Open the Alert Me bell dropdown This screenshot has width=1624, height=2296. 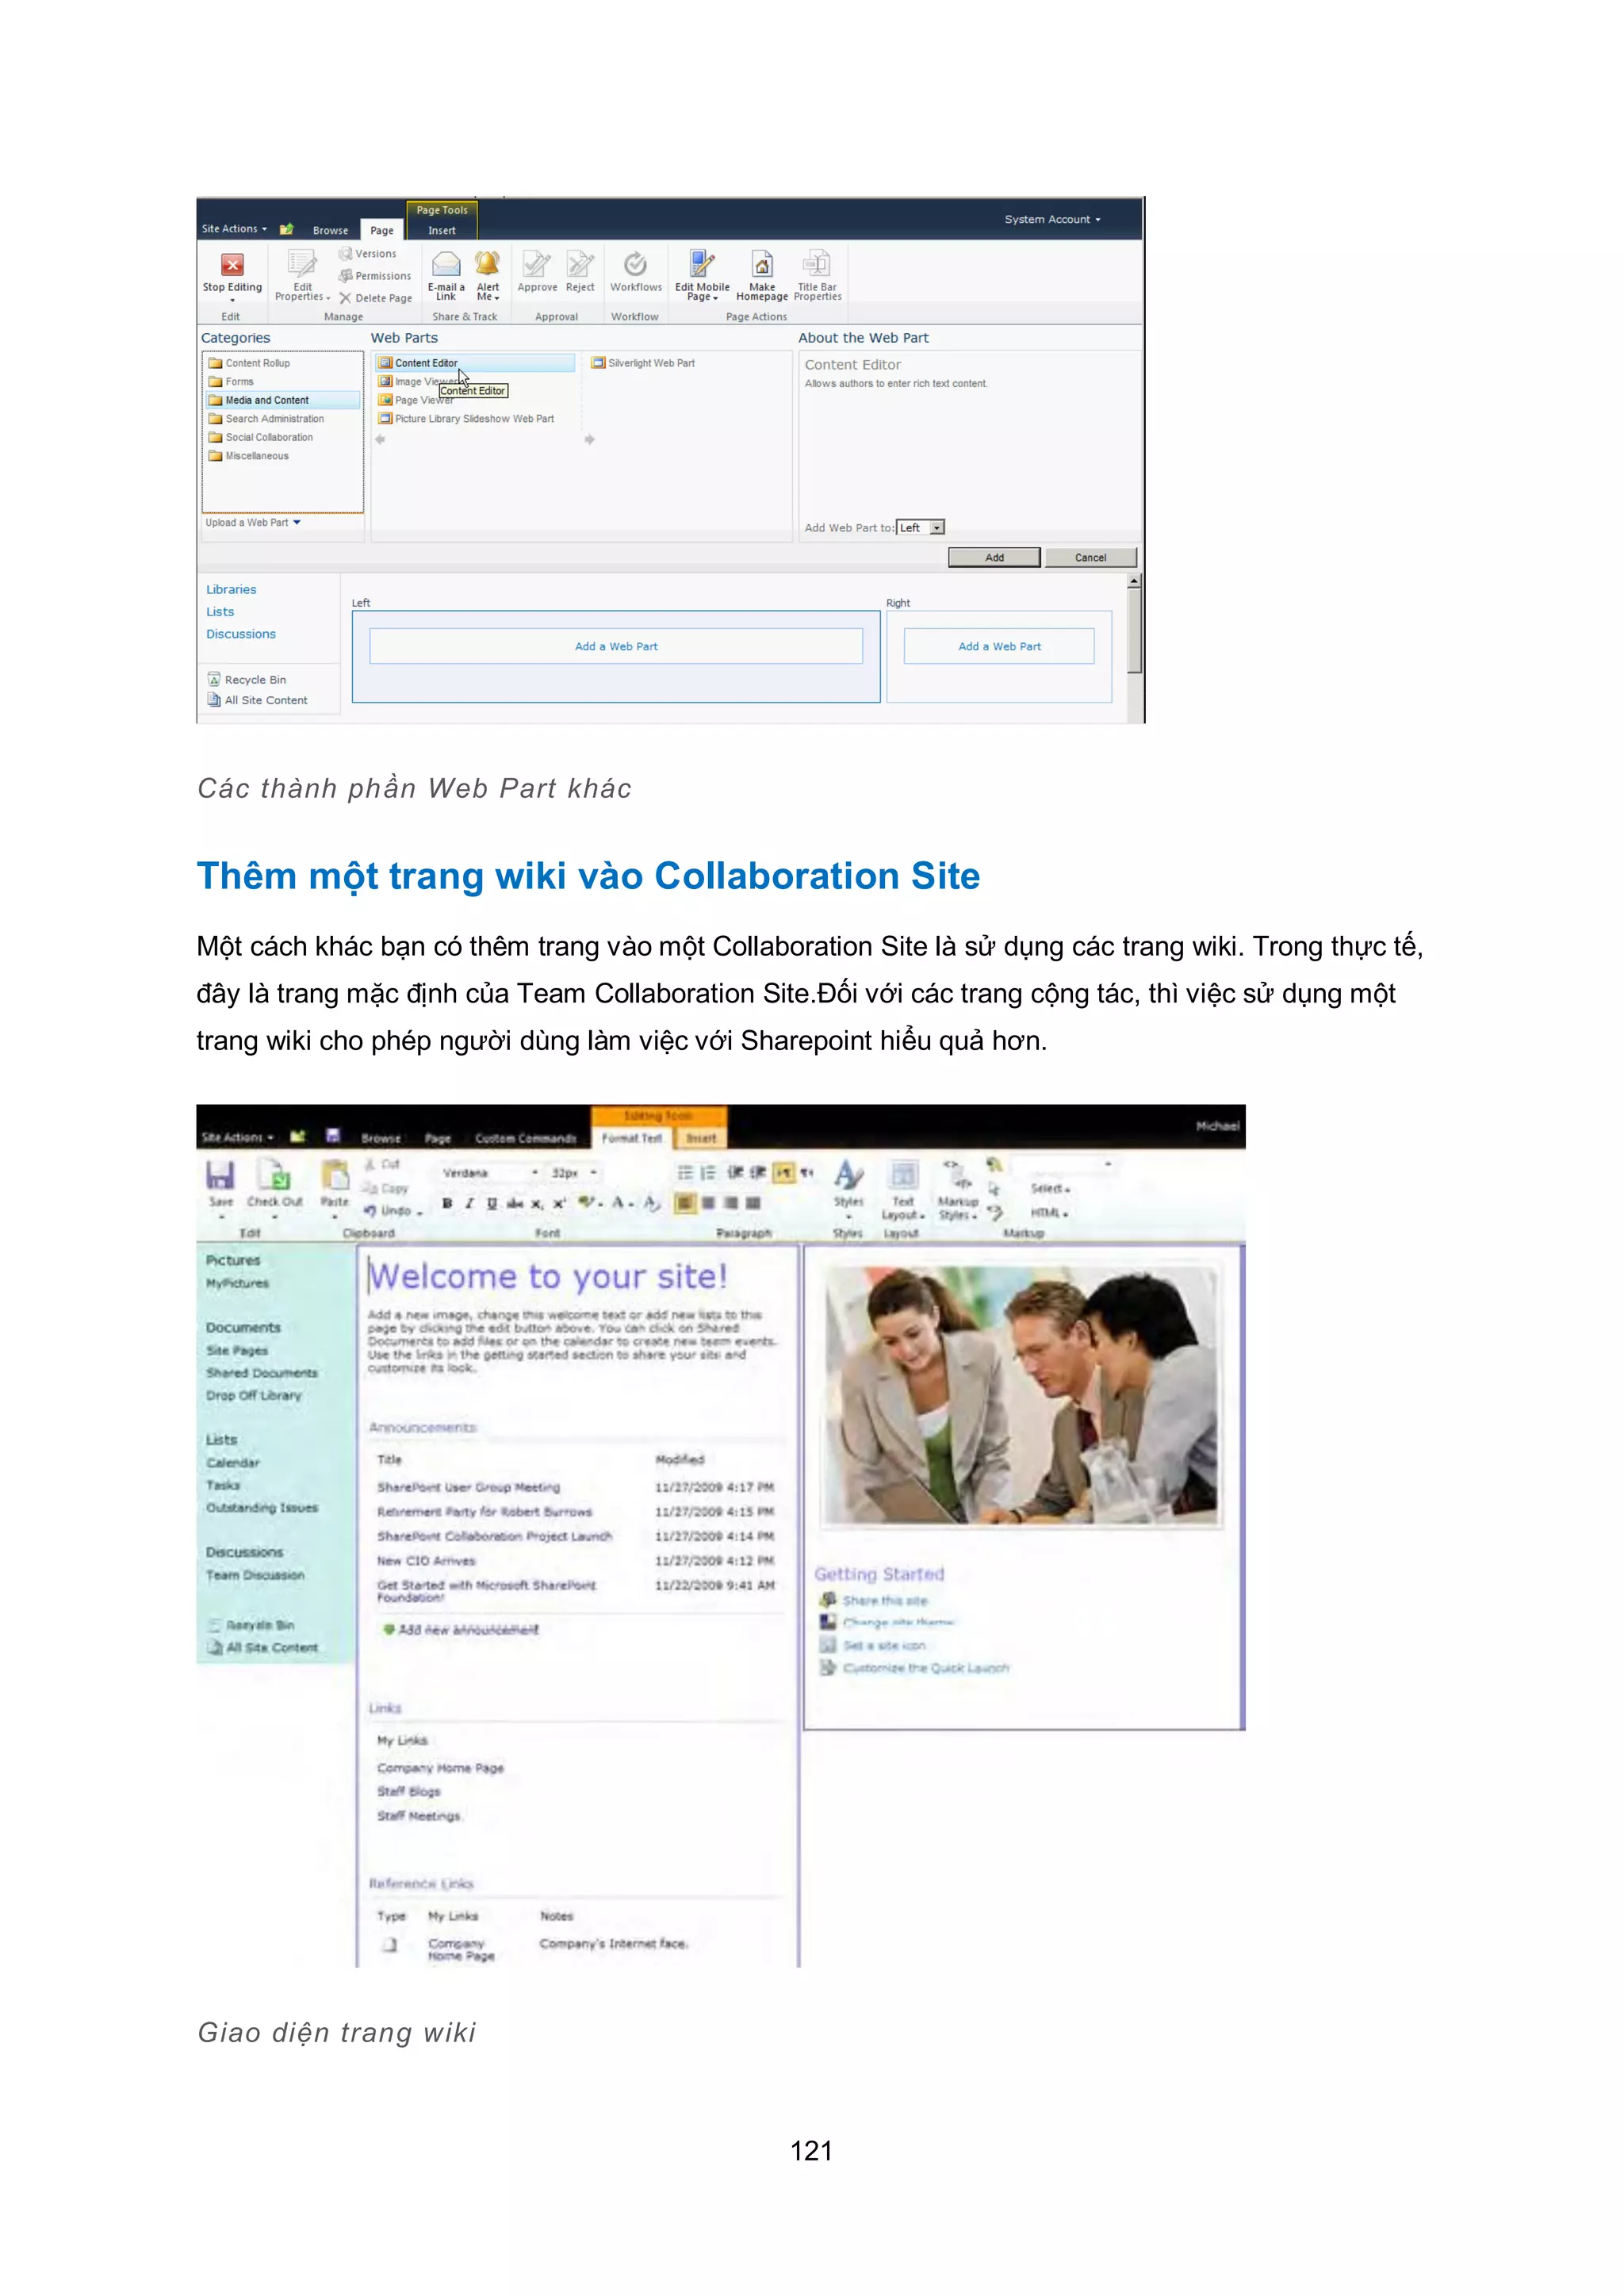488,276
